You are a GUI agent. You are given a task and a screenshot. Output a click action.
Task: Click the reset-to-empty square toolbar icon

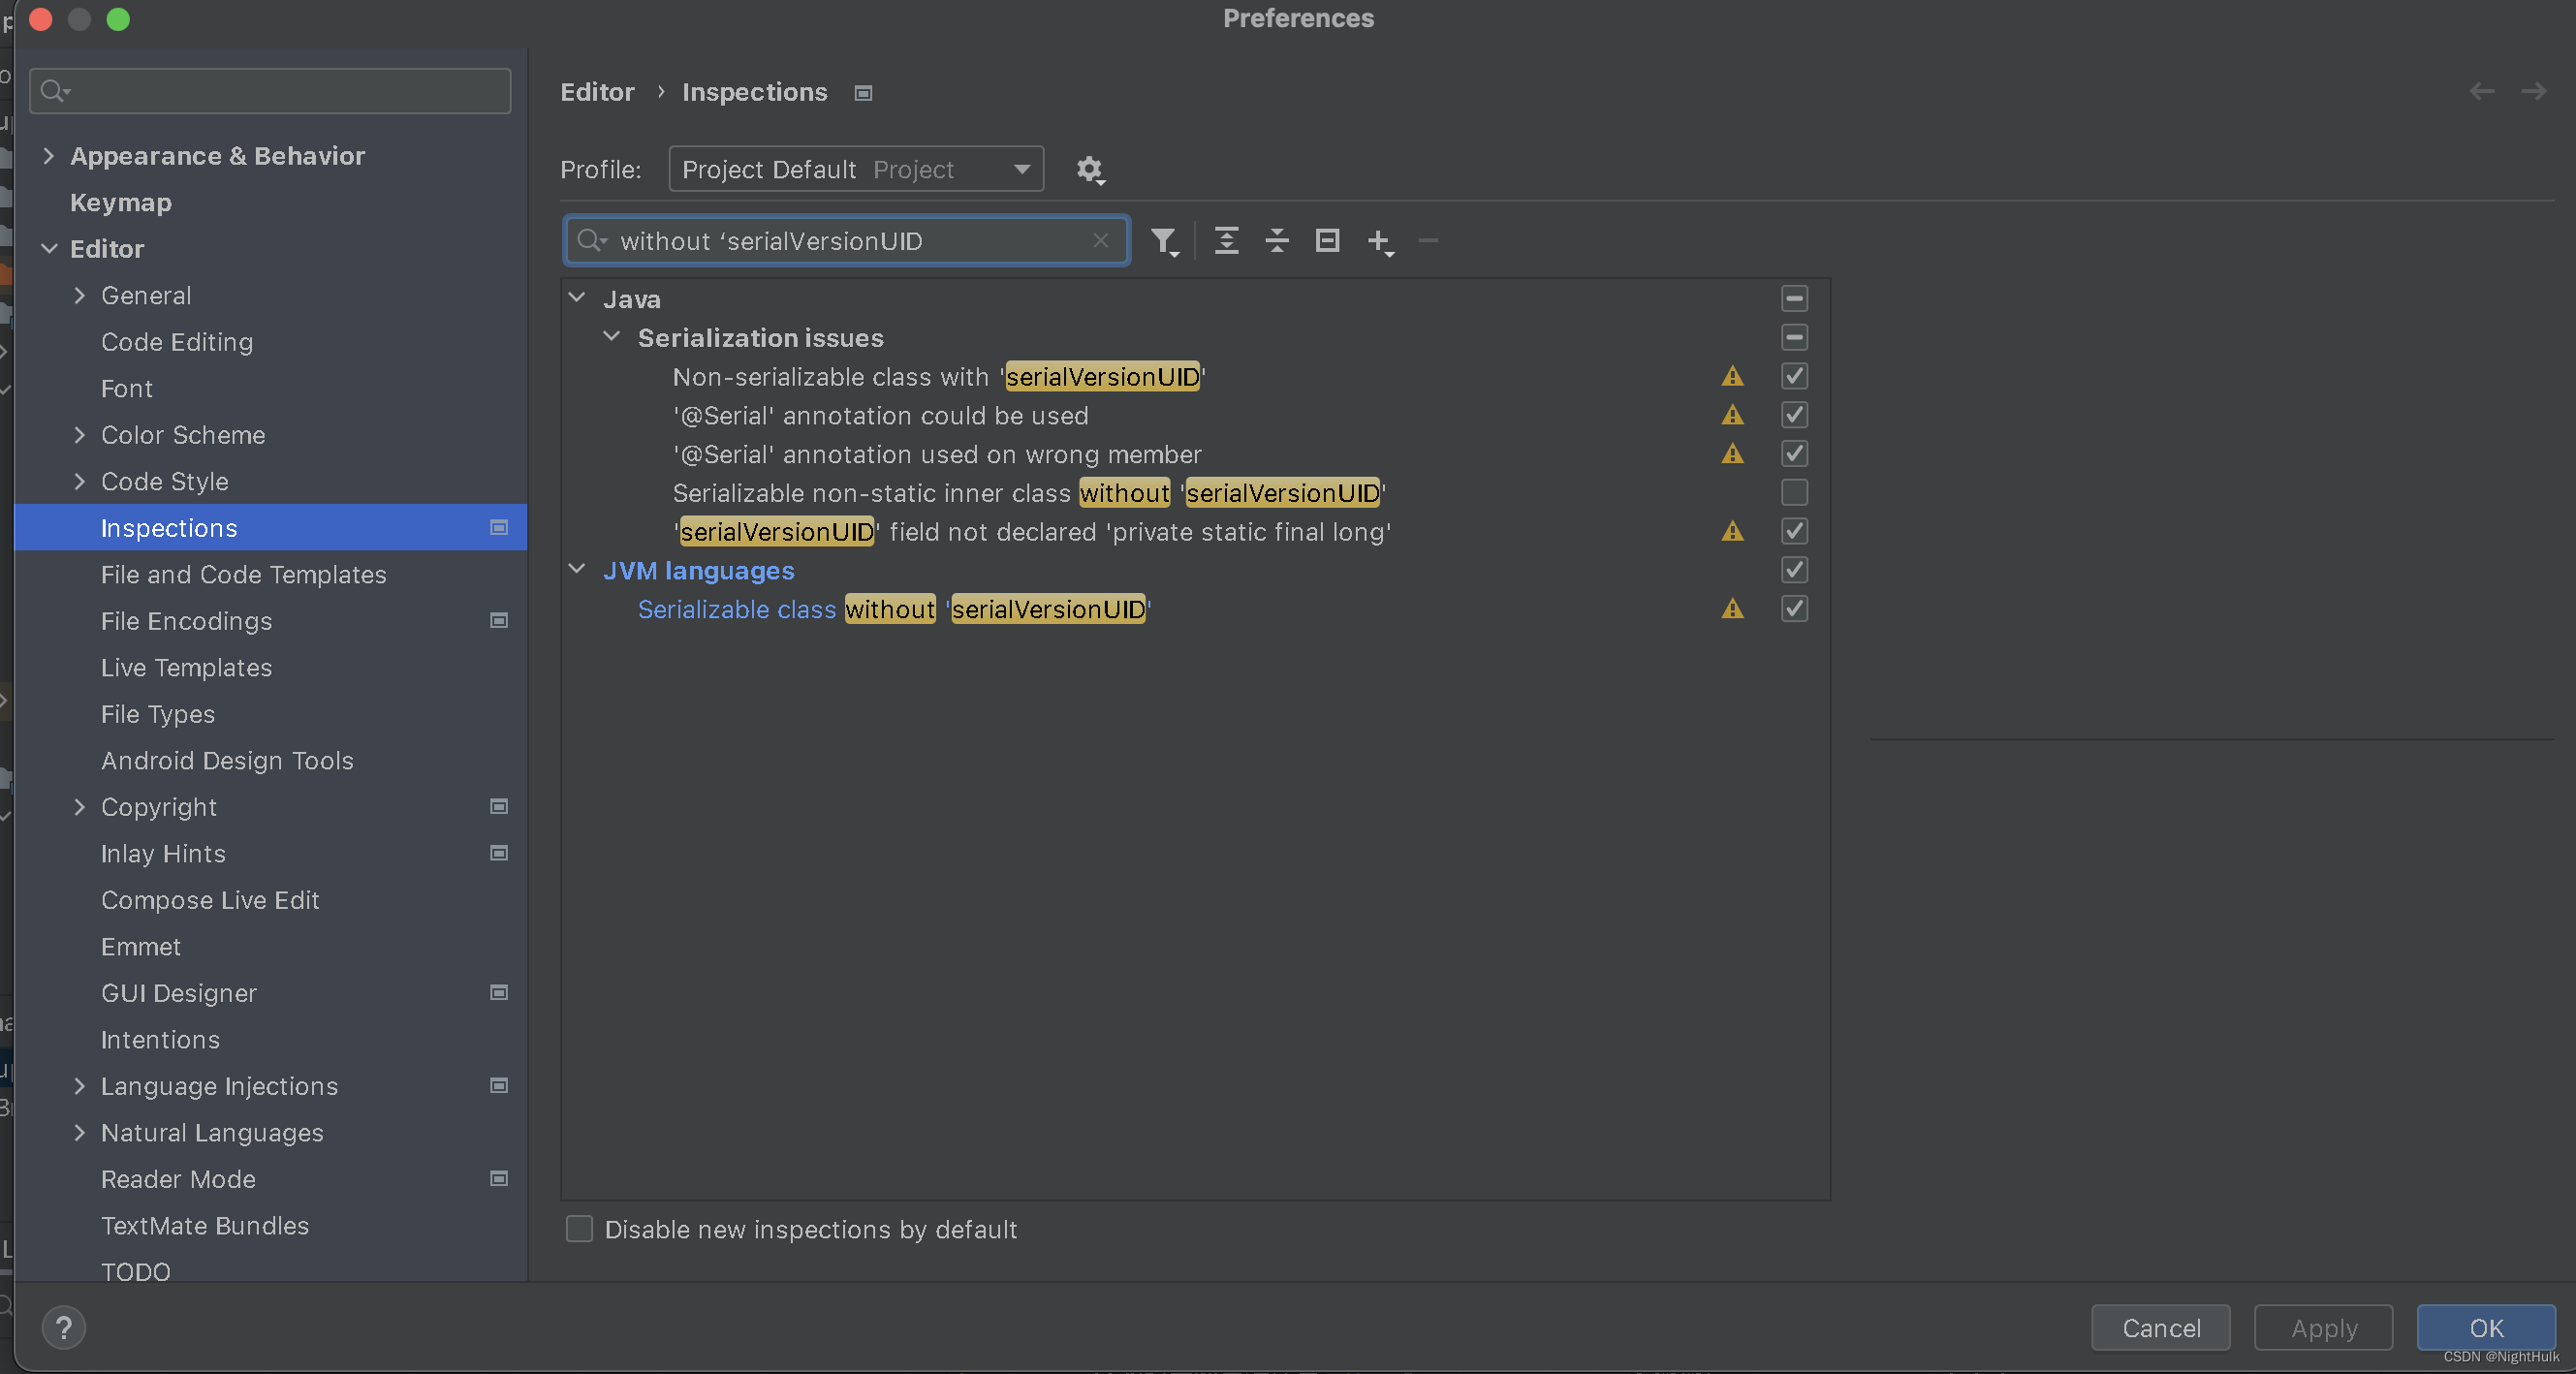1327,241
